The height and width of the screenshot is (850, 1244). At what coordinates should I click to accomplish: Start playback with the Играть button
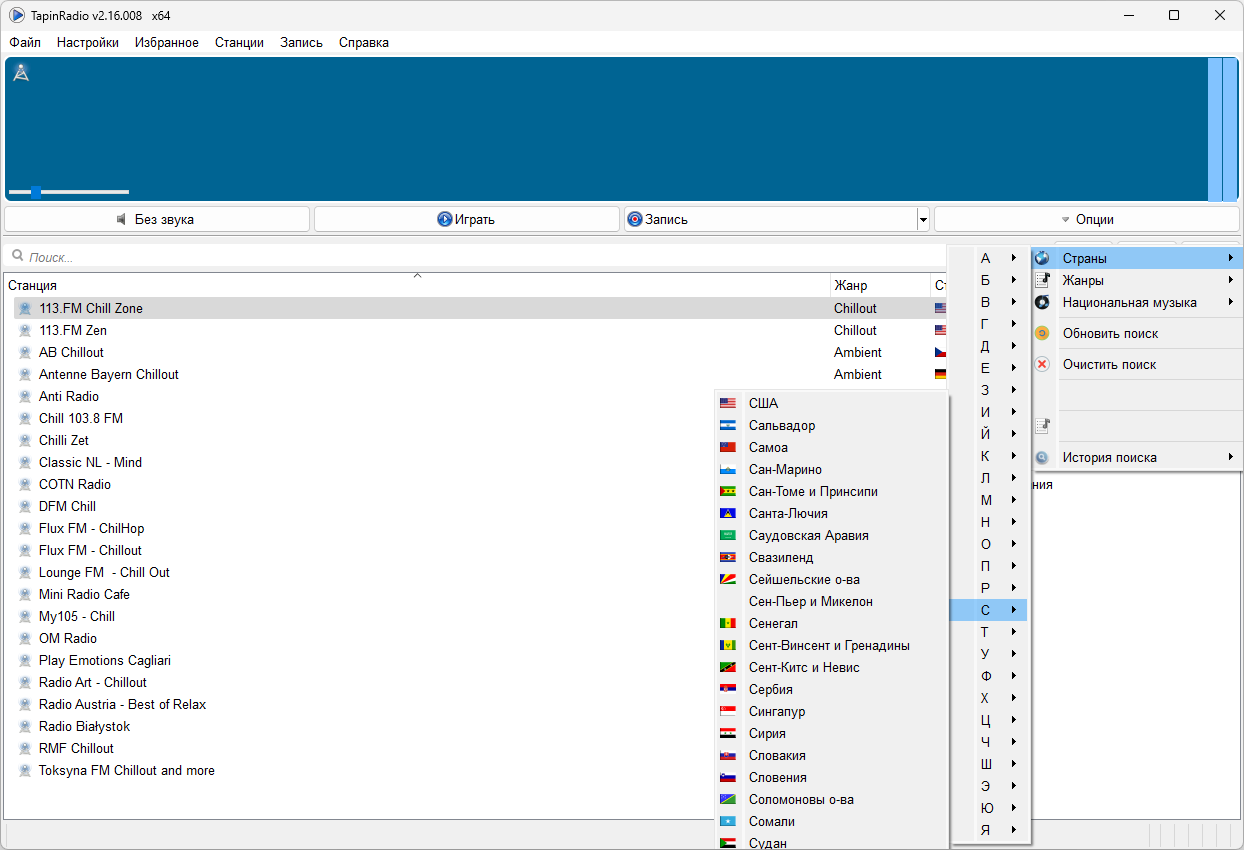point(467,219)
